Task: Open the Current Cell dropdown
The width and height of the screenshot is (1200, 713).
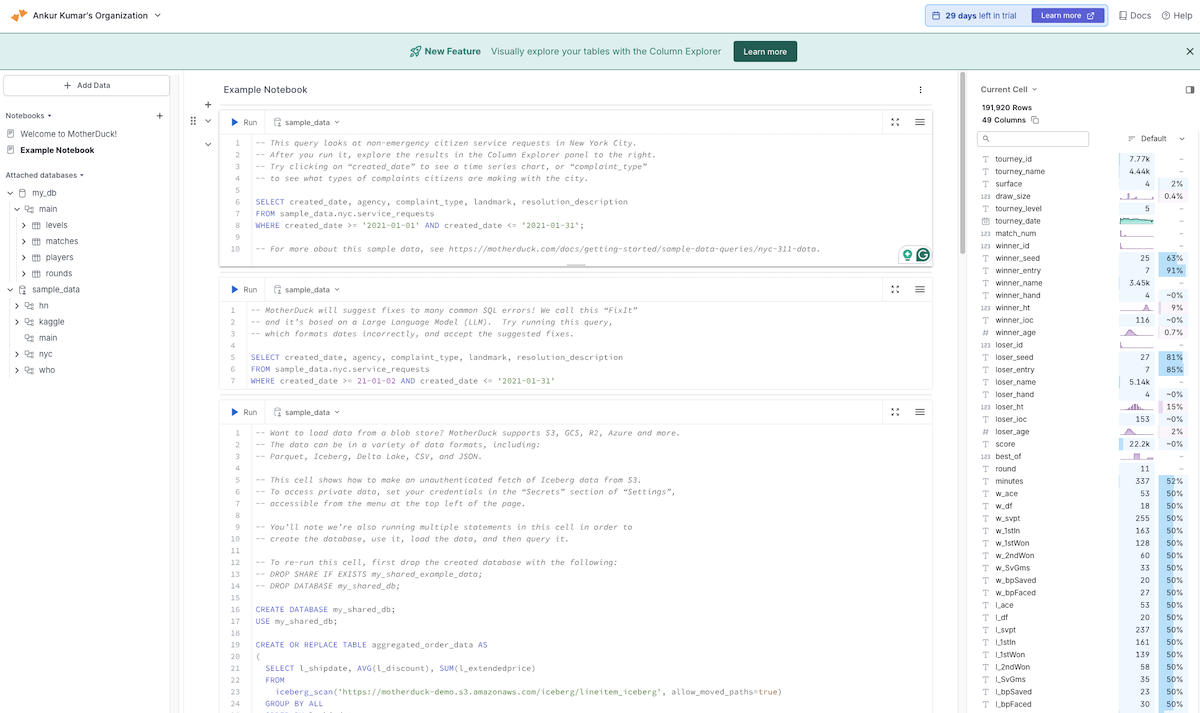Action: (1009, 90)
